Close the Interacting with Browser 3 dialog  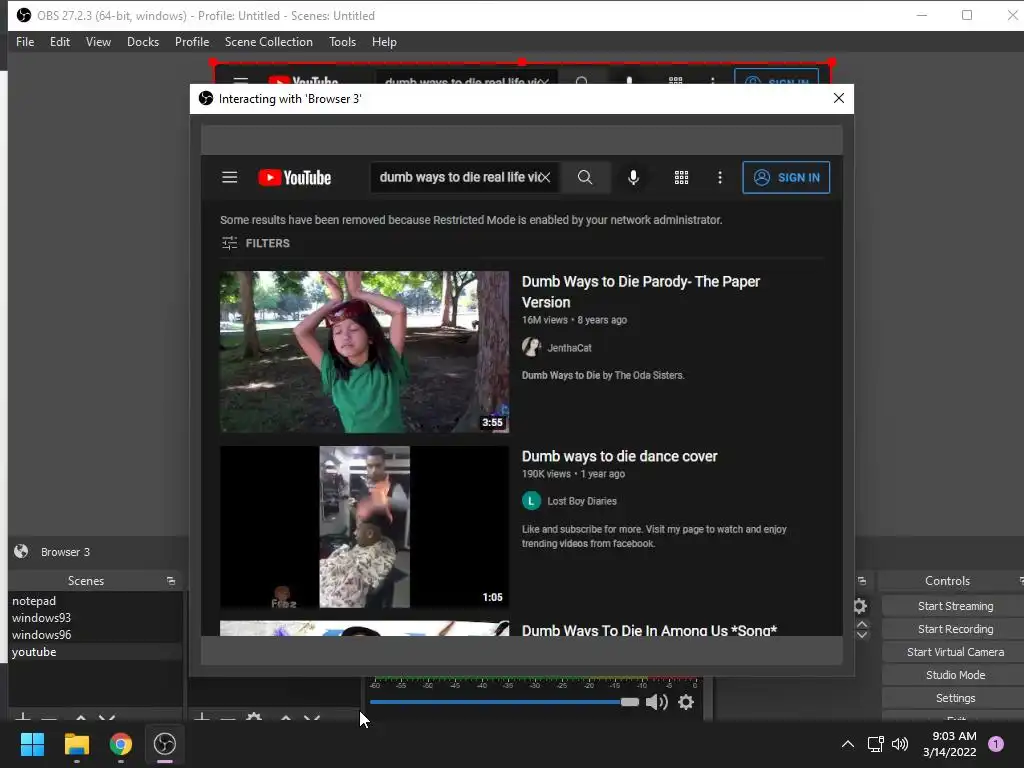[x=839, y=98]
